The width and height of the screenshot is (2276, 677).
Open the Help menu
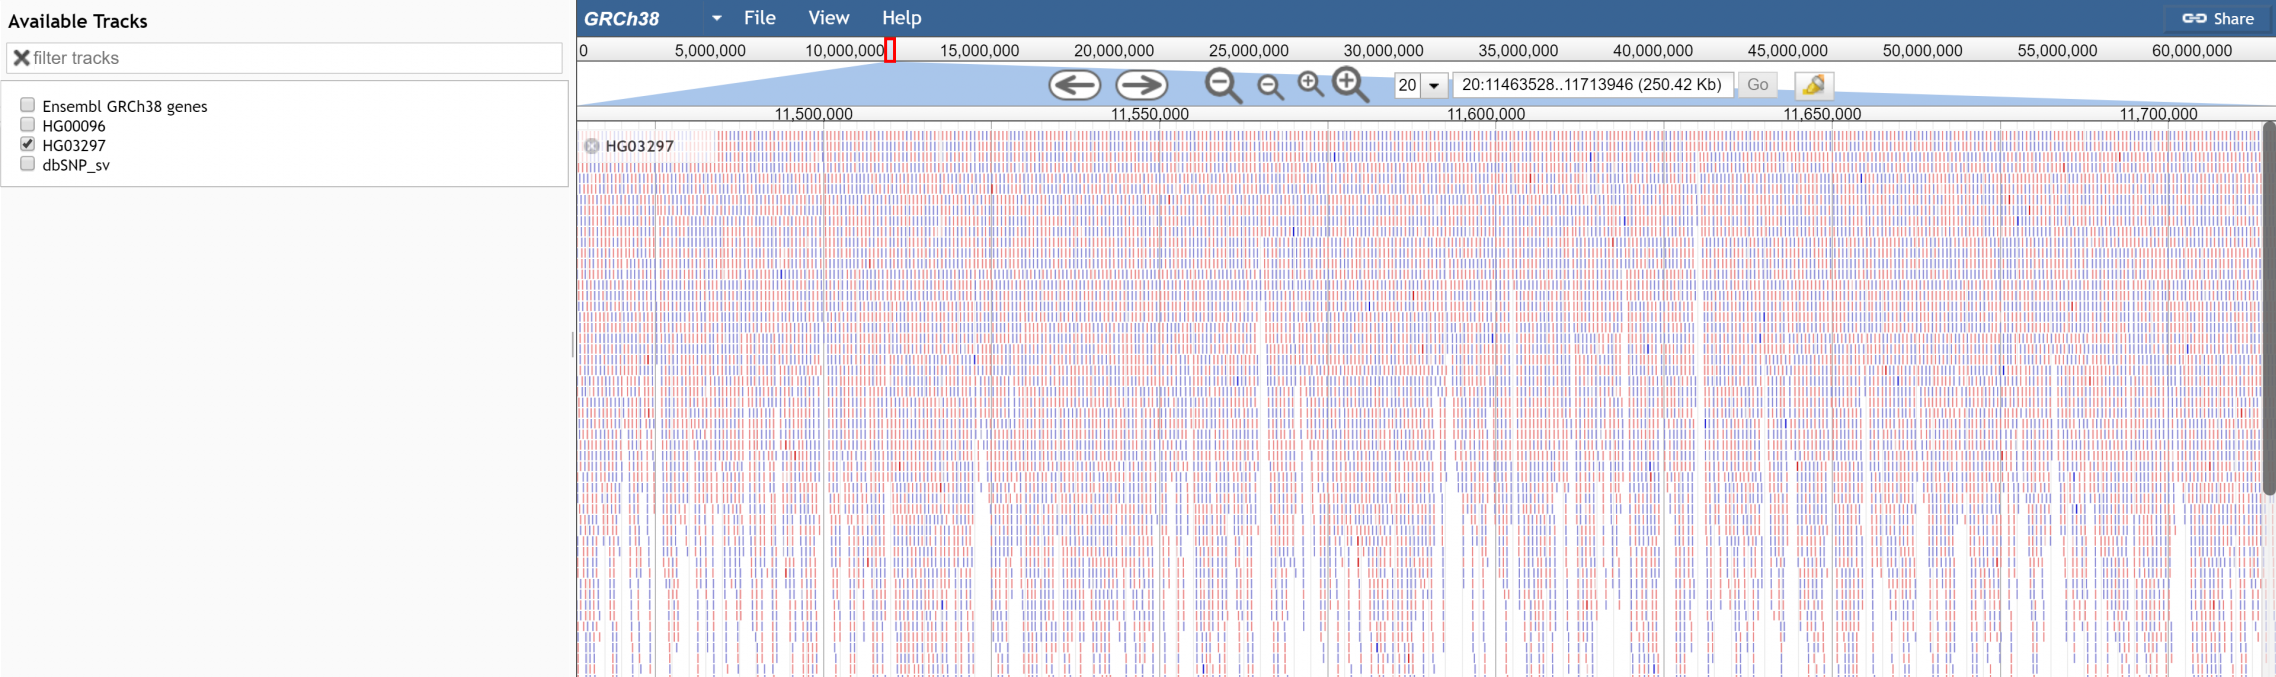901,18
